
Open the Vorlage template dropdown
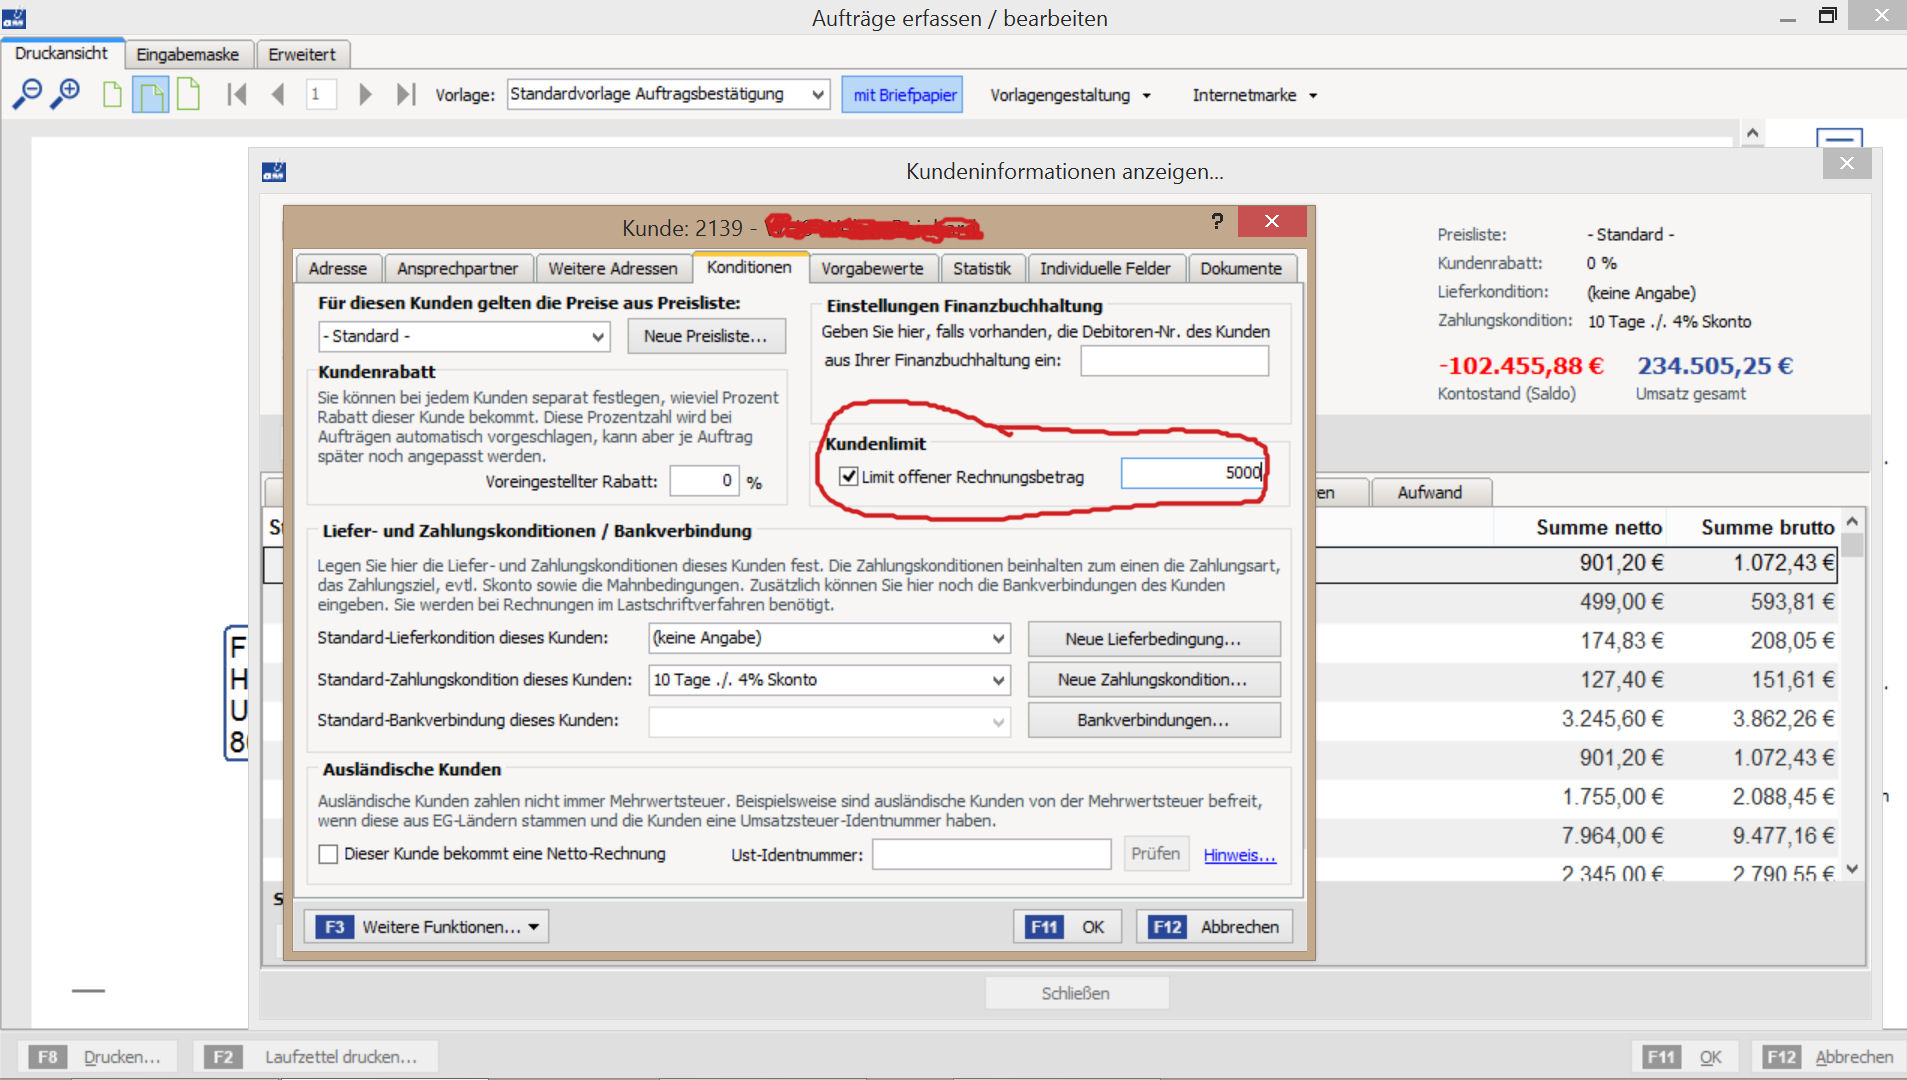pos(818,95)
